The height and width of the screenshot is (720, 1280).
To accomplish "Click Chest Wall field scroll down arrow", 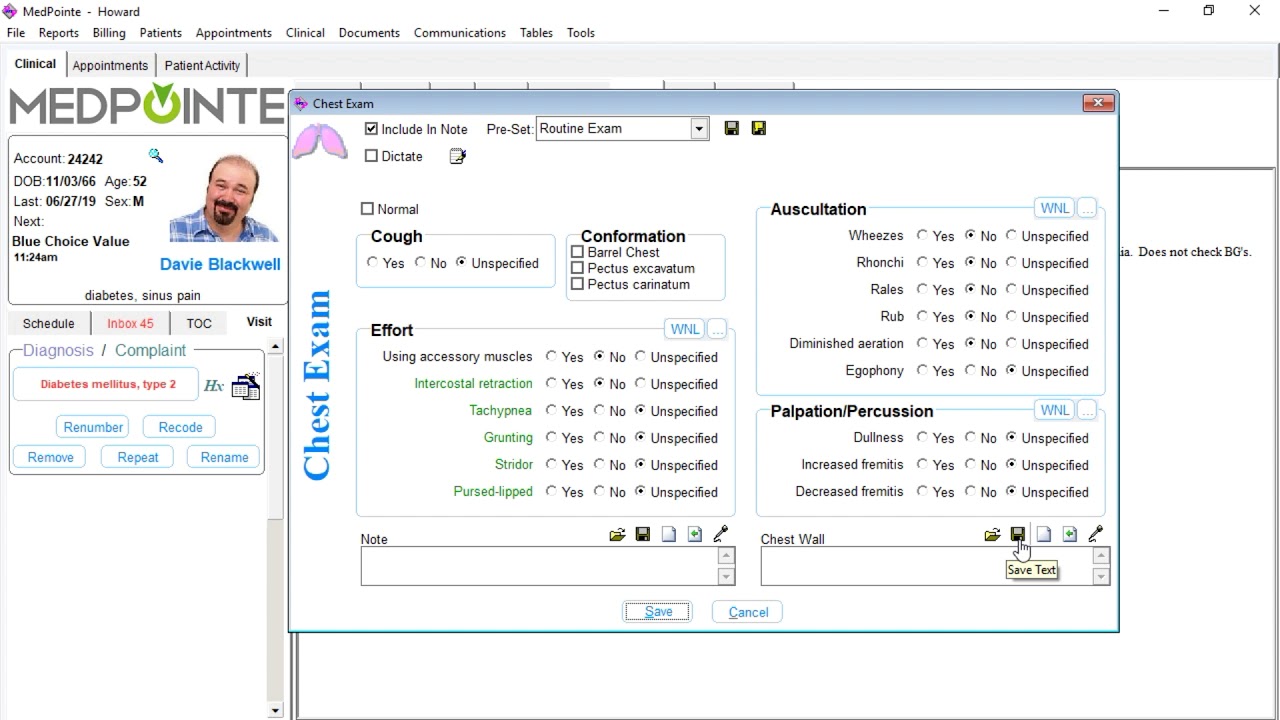I will pos(1101,576).
